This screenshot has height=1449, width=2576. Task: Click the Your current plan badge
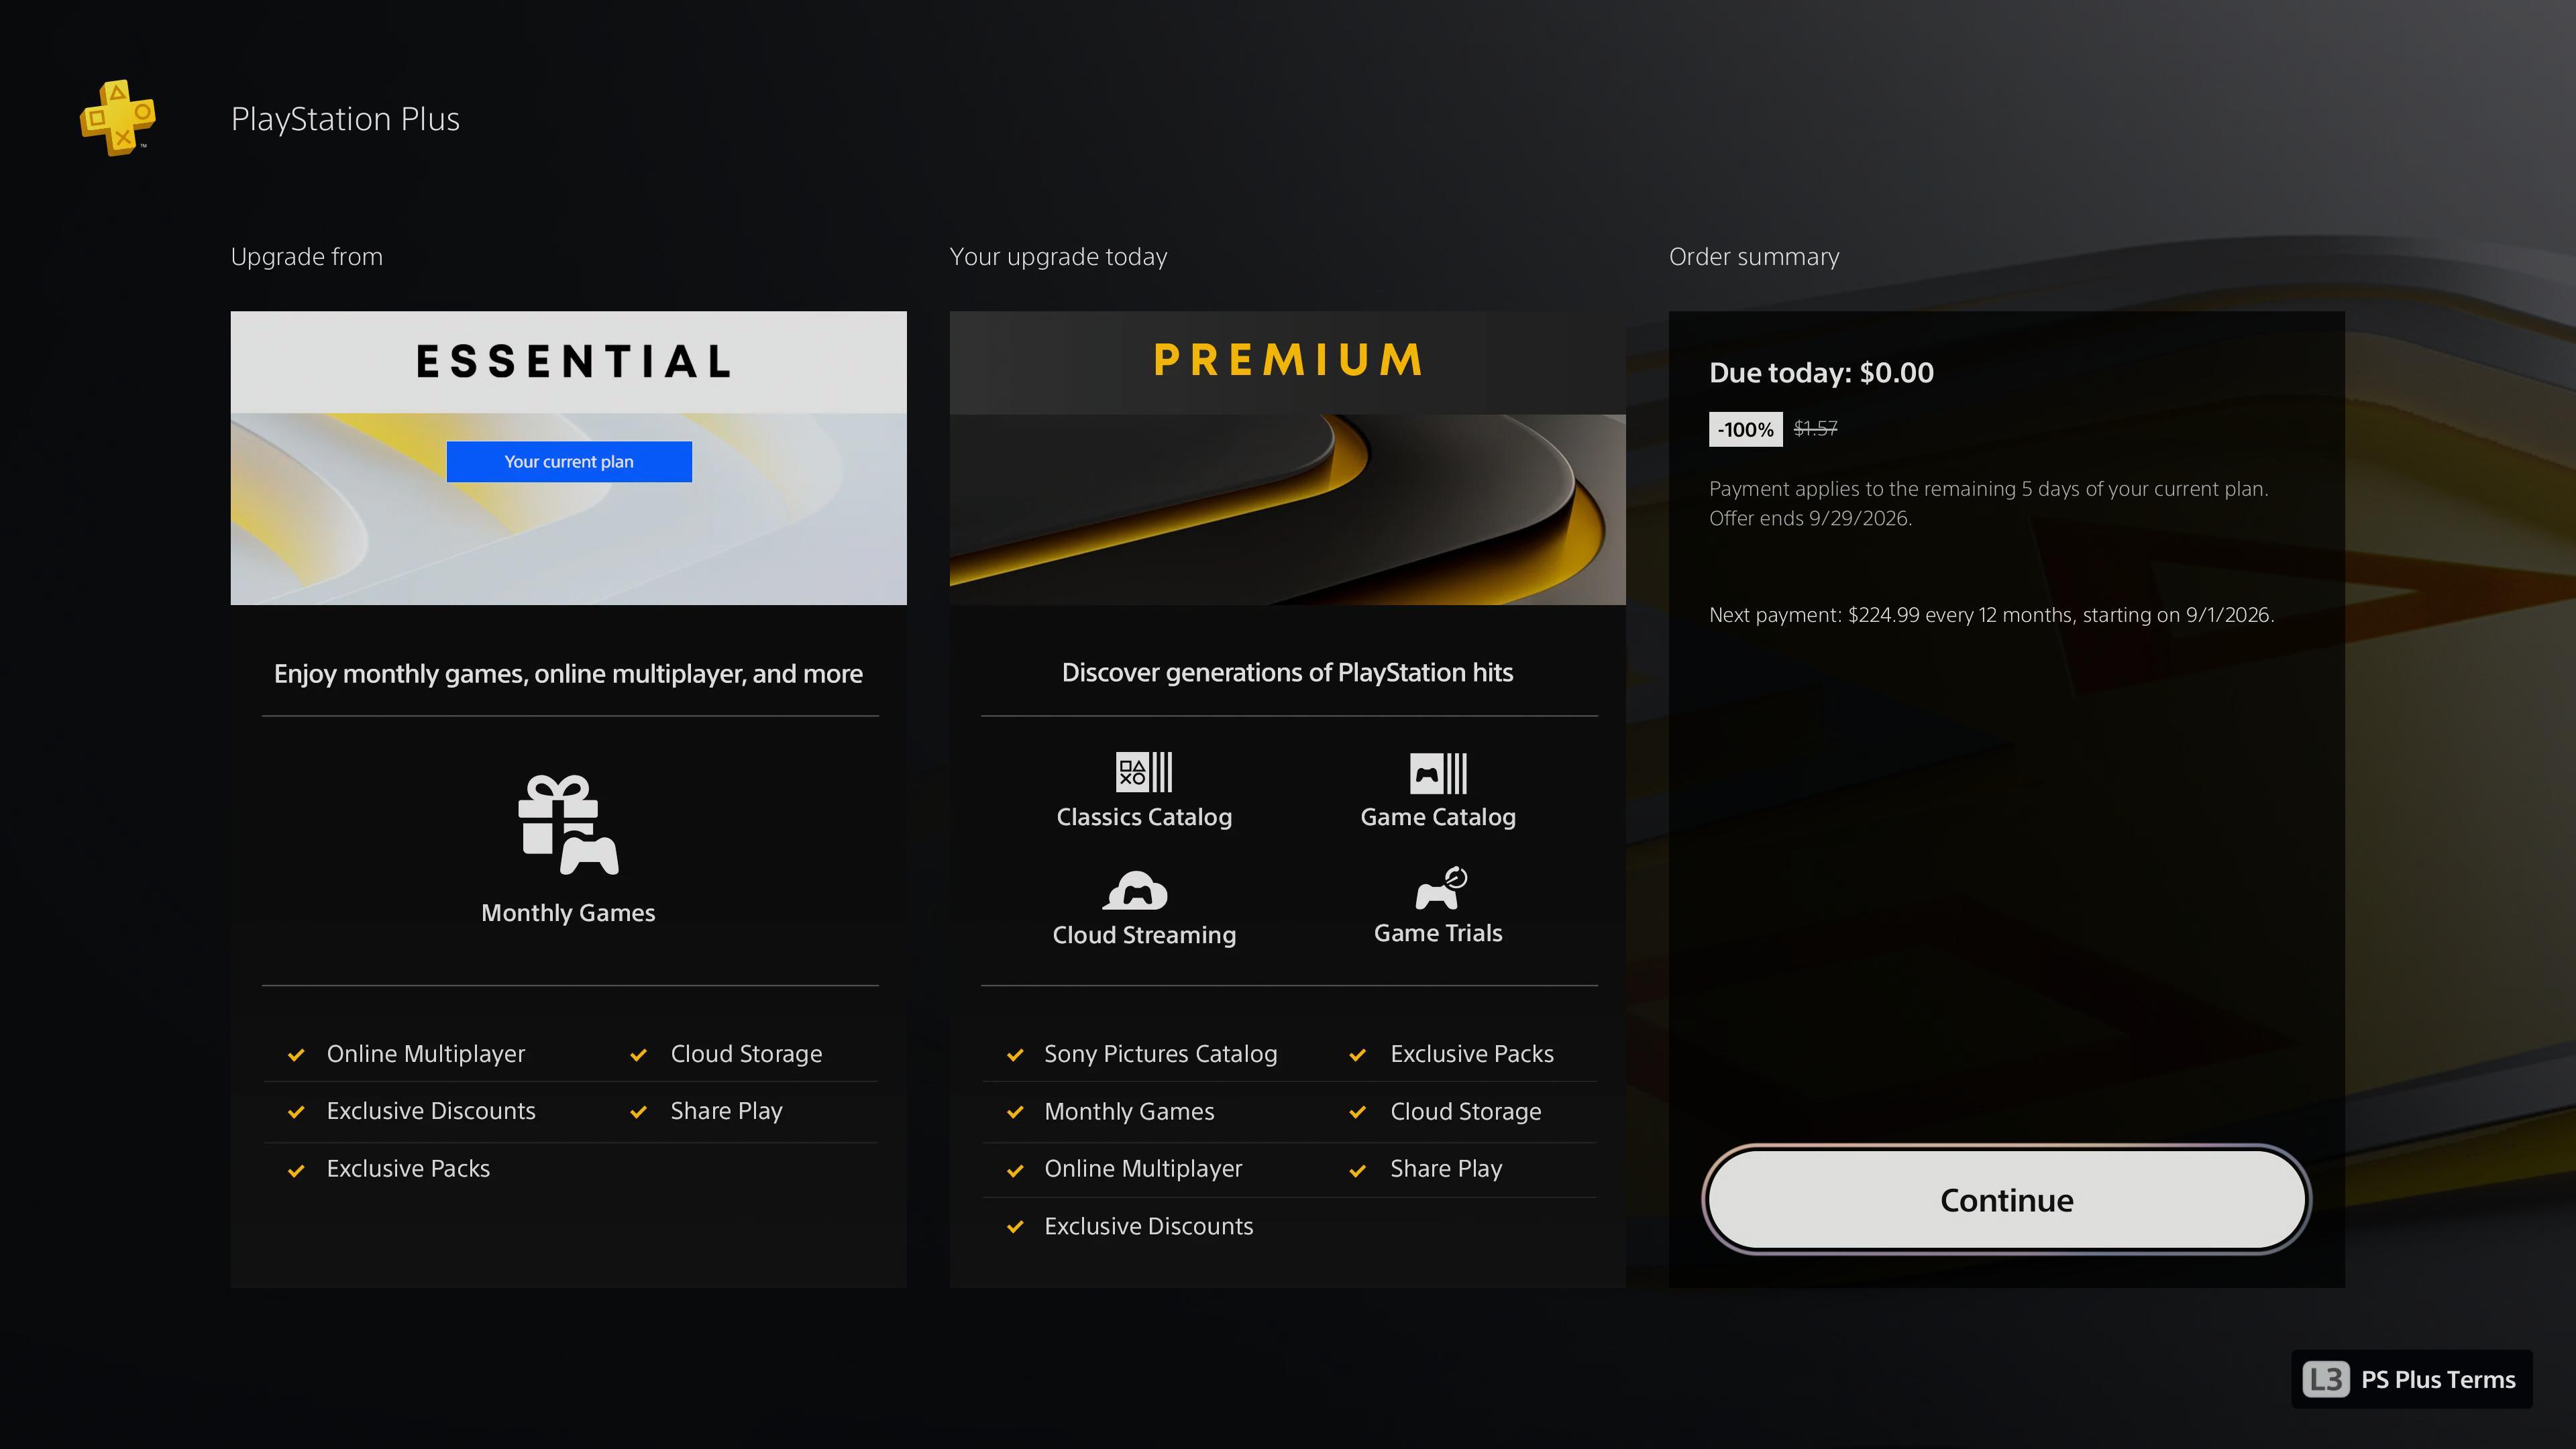[x=569, y=462]
